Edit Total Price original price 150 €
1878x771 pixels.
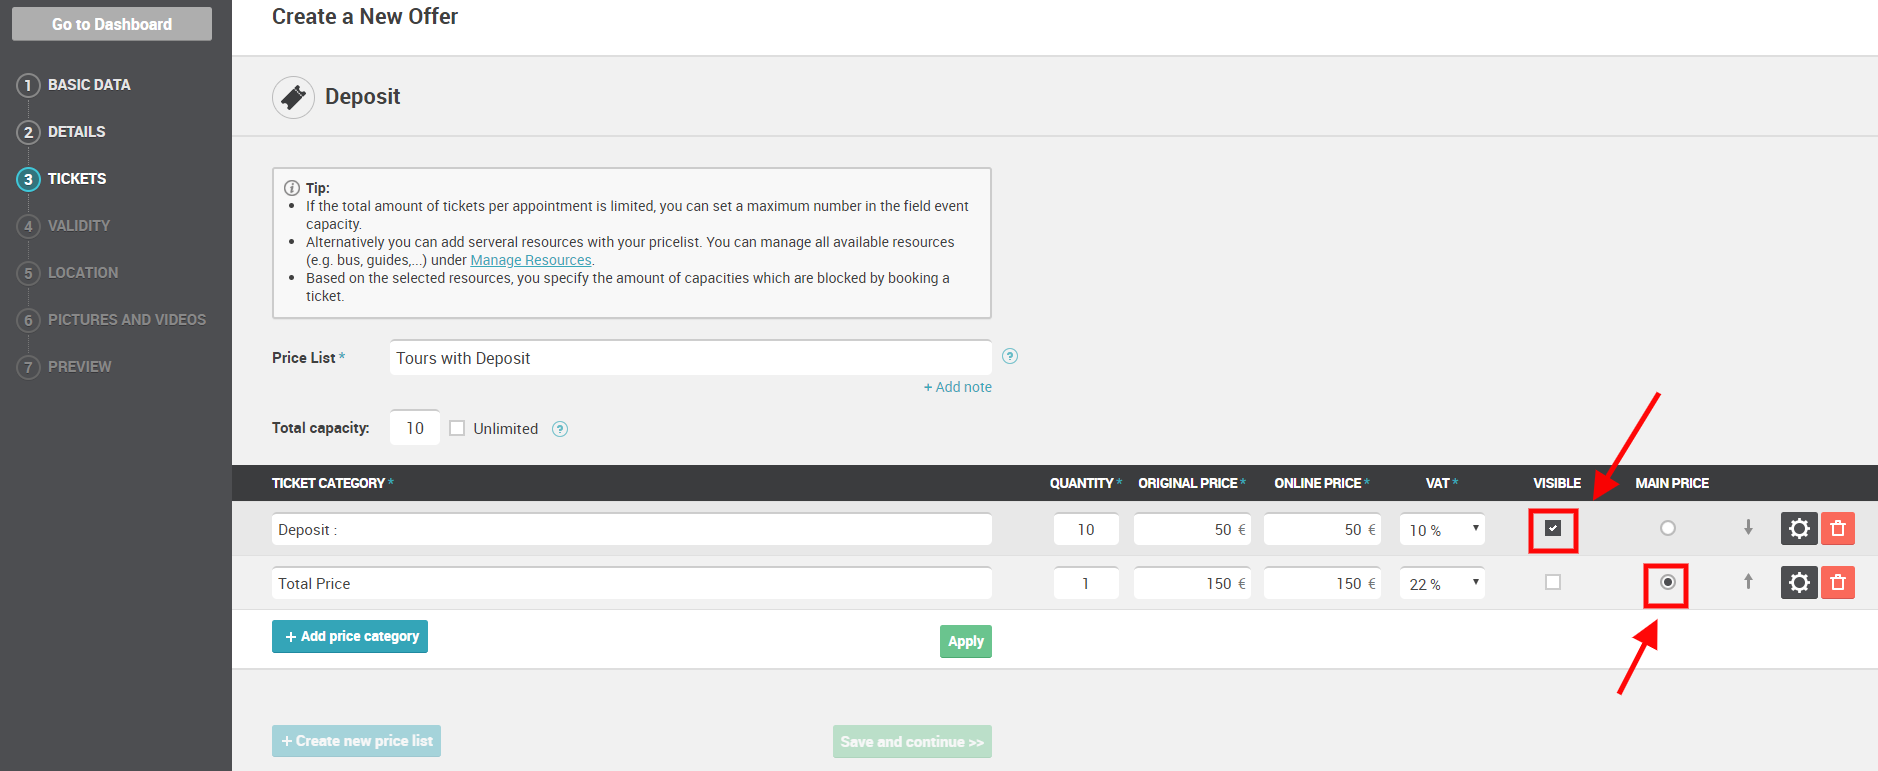[1192, 583]
